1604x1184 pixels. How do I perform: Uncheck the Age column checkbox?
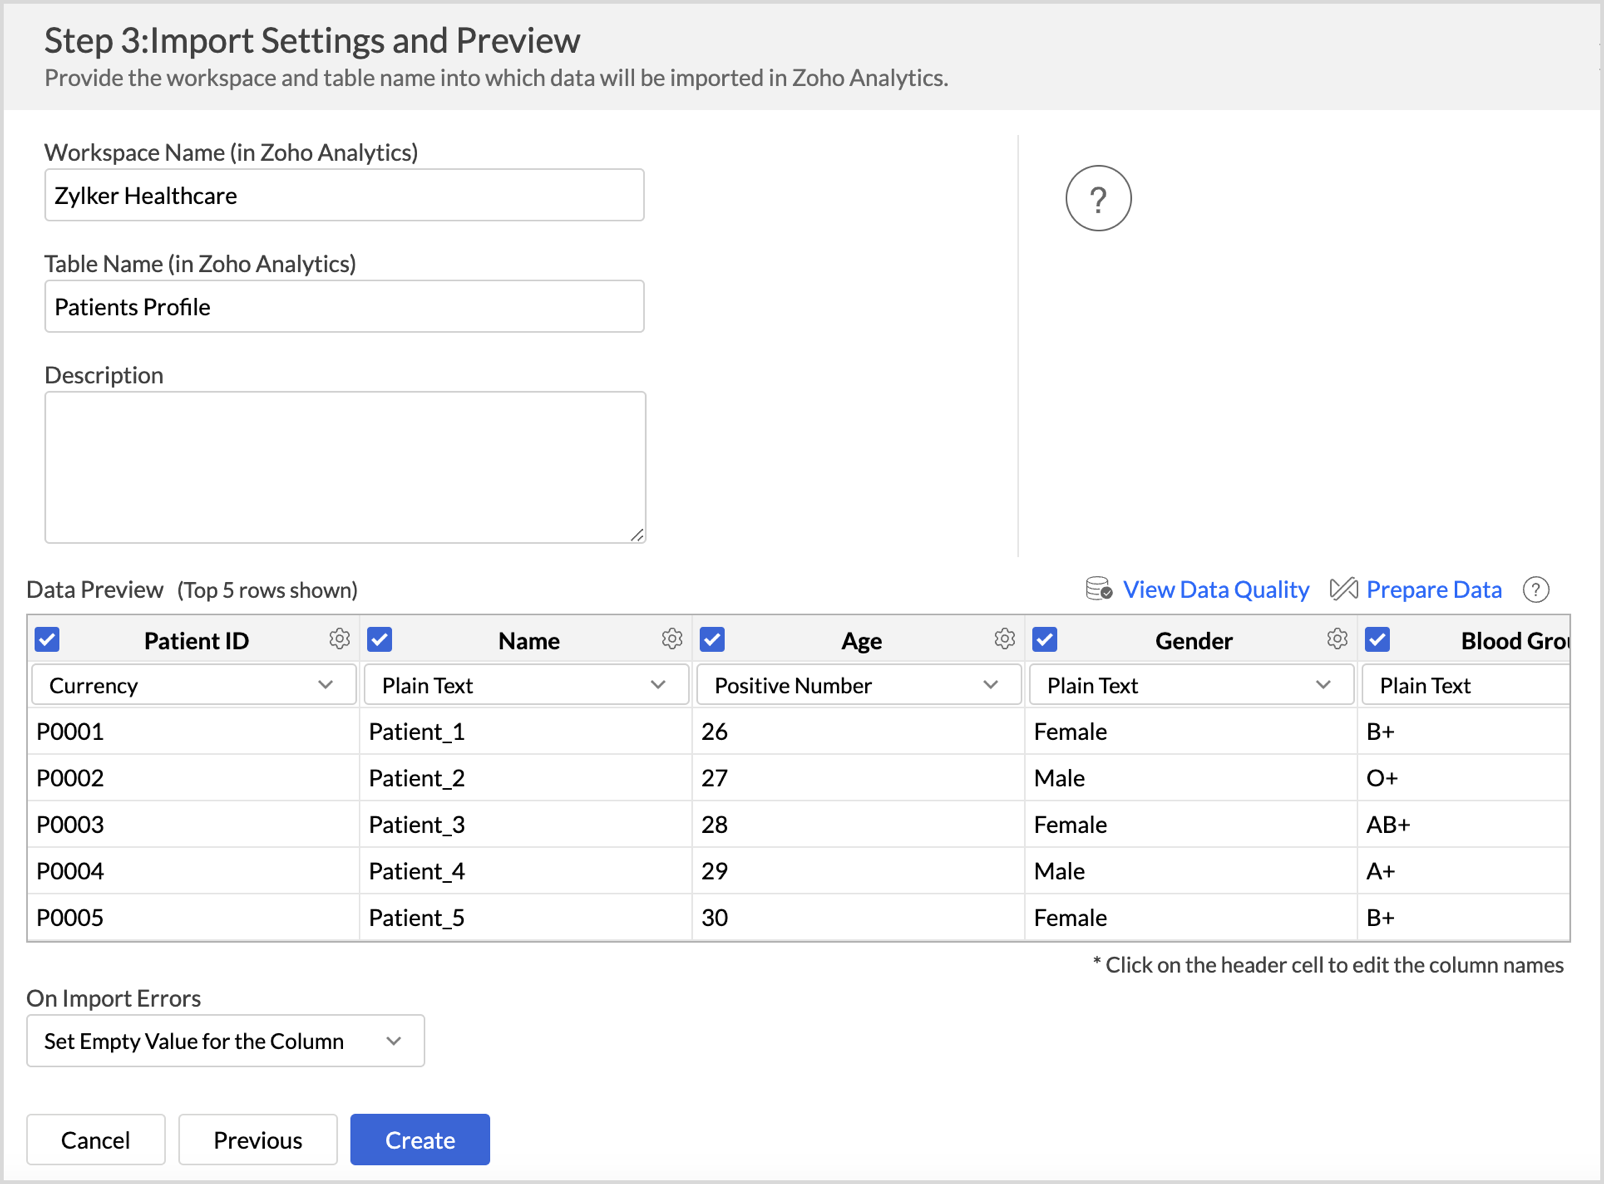click(x=712, y=639)
